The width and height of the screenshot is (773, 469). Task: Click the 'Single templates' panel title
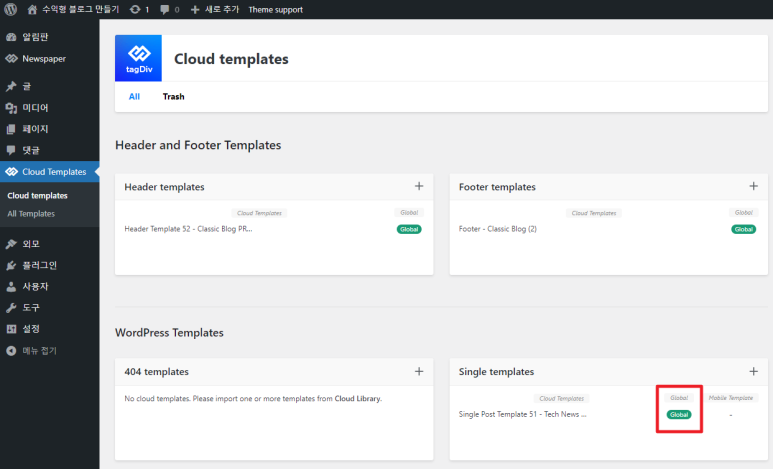[496, 372]
